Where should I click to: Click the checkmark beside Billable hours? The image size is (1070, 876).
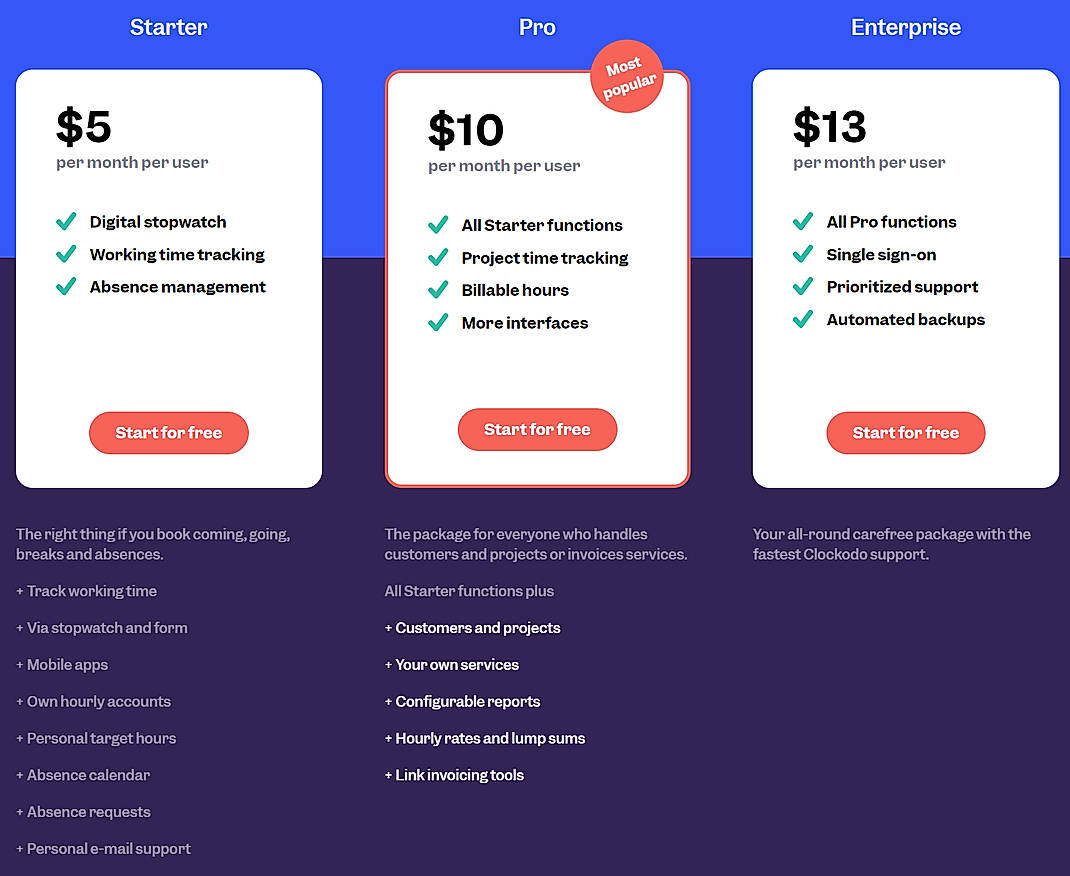click(x=438, y=291)
